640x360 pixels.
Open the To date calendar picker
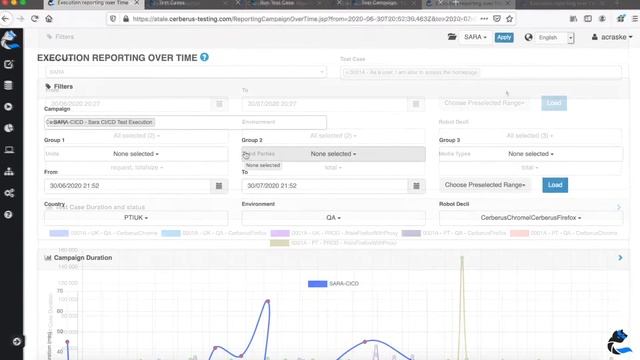(416, 186)
